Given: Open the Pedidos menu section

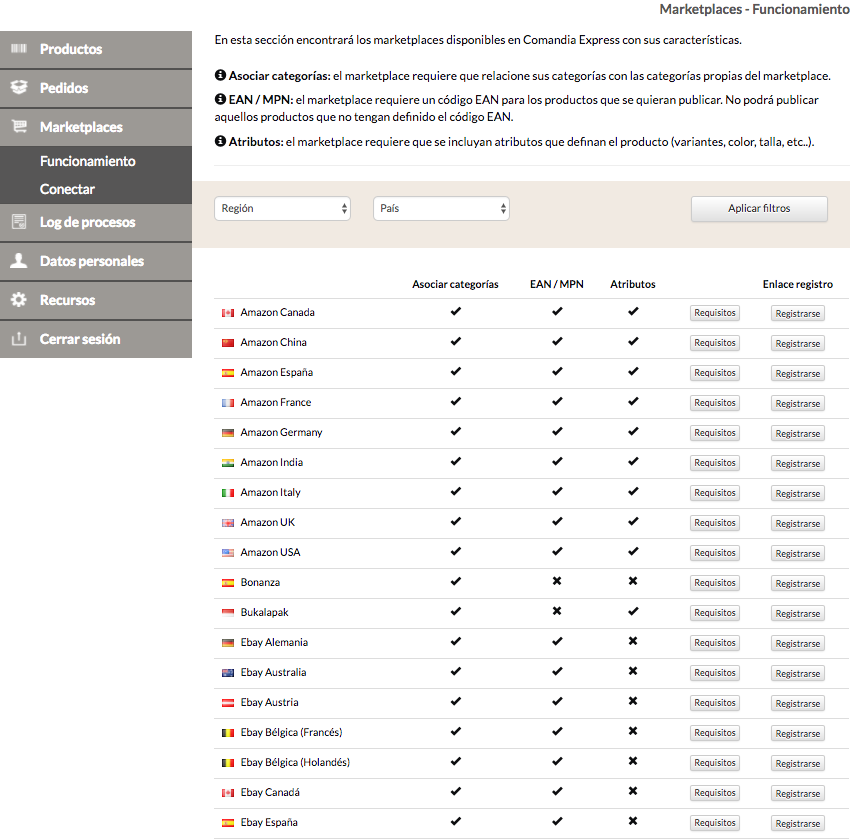Looking at the screenshot, I should point(96,88).
